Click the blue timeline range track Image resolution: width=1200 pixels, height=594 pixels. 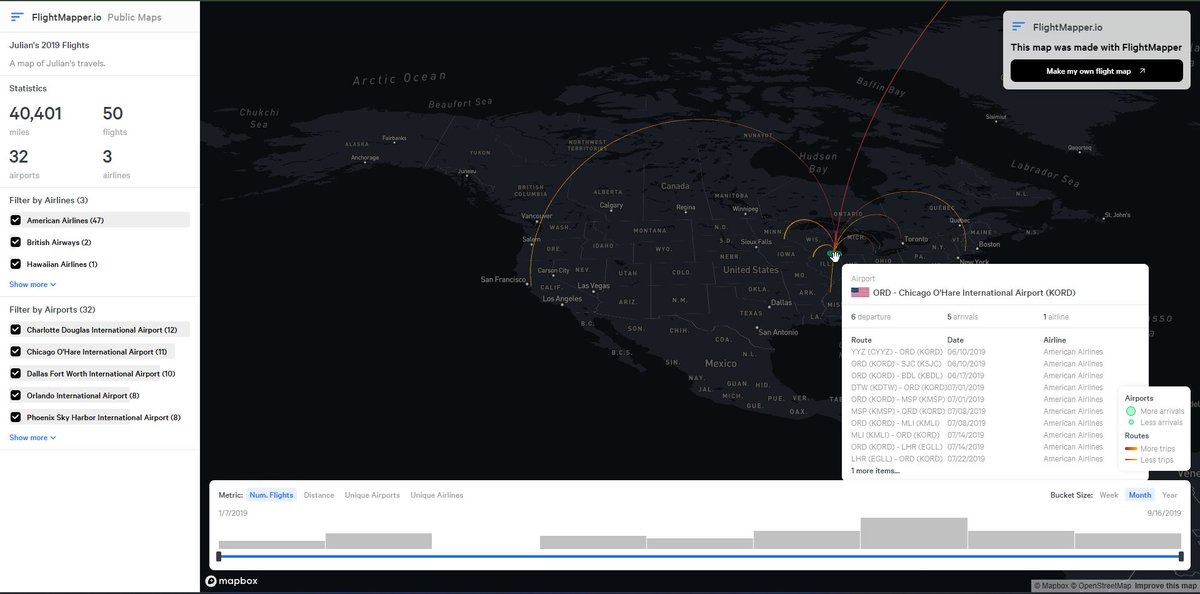pos(700,556)
